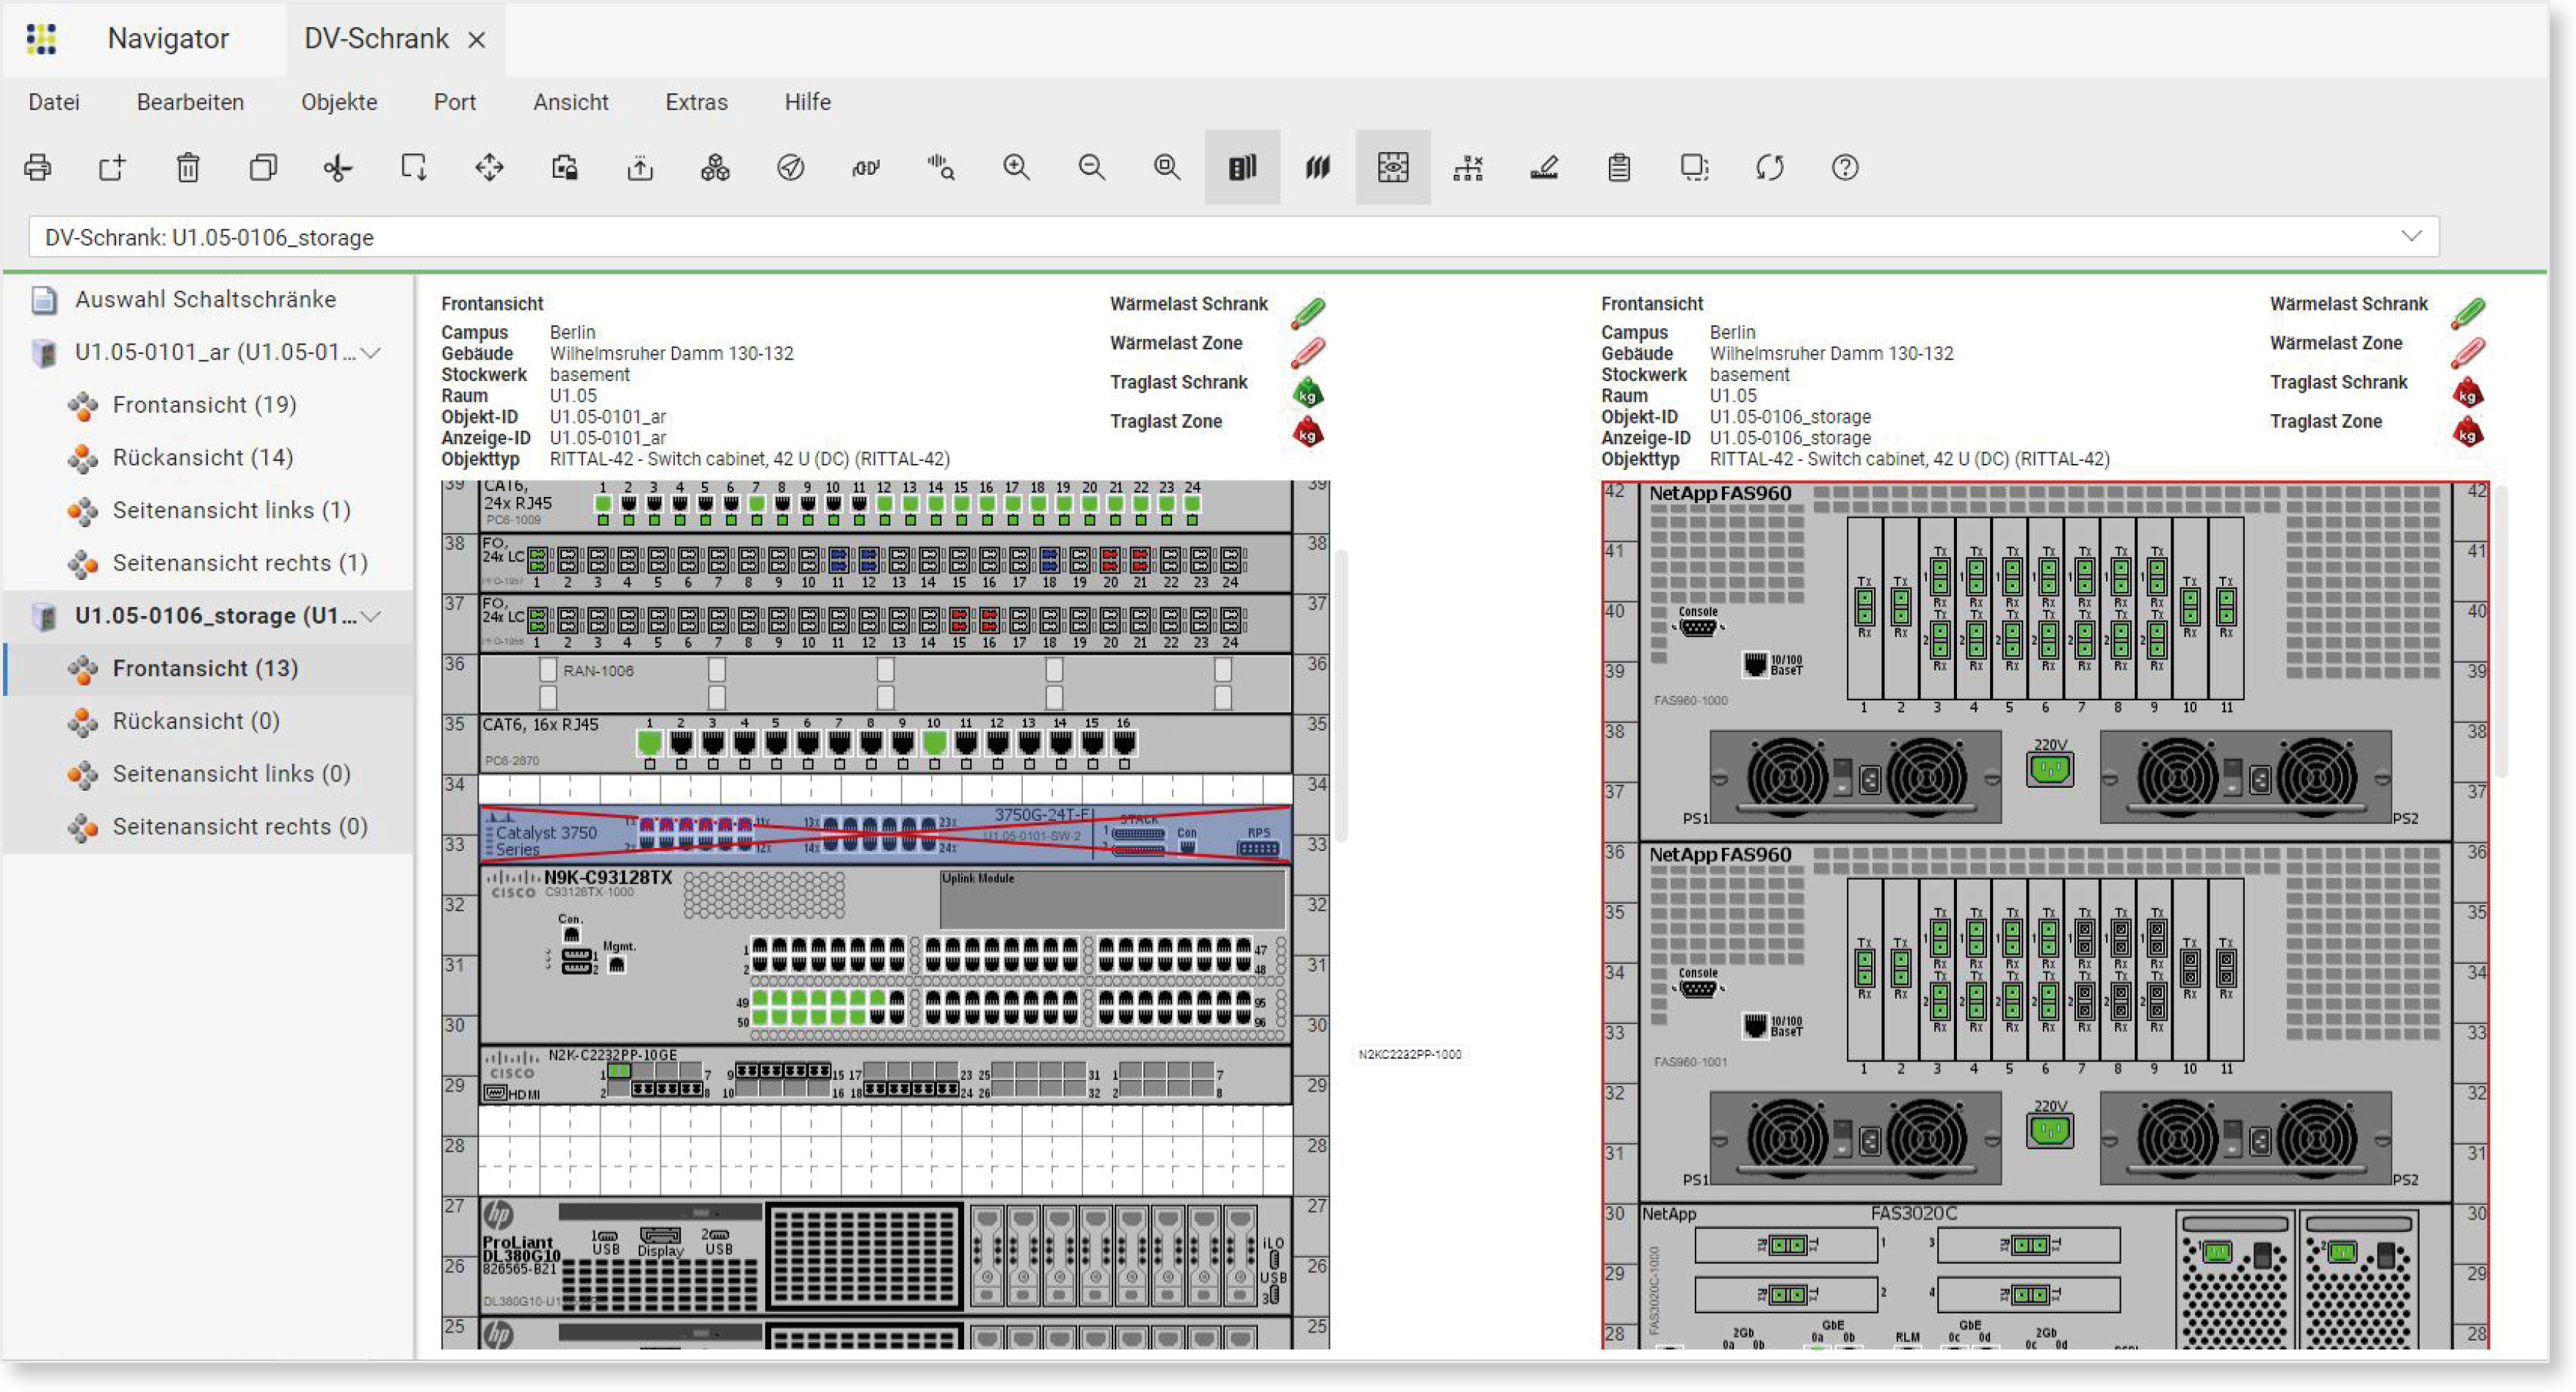Activate the cut tool in the toolbar

tap(337, 168)
